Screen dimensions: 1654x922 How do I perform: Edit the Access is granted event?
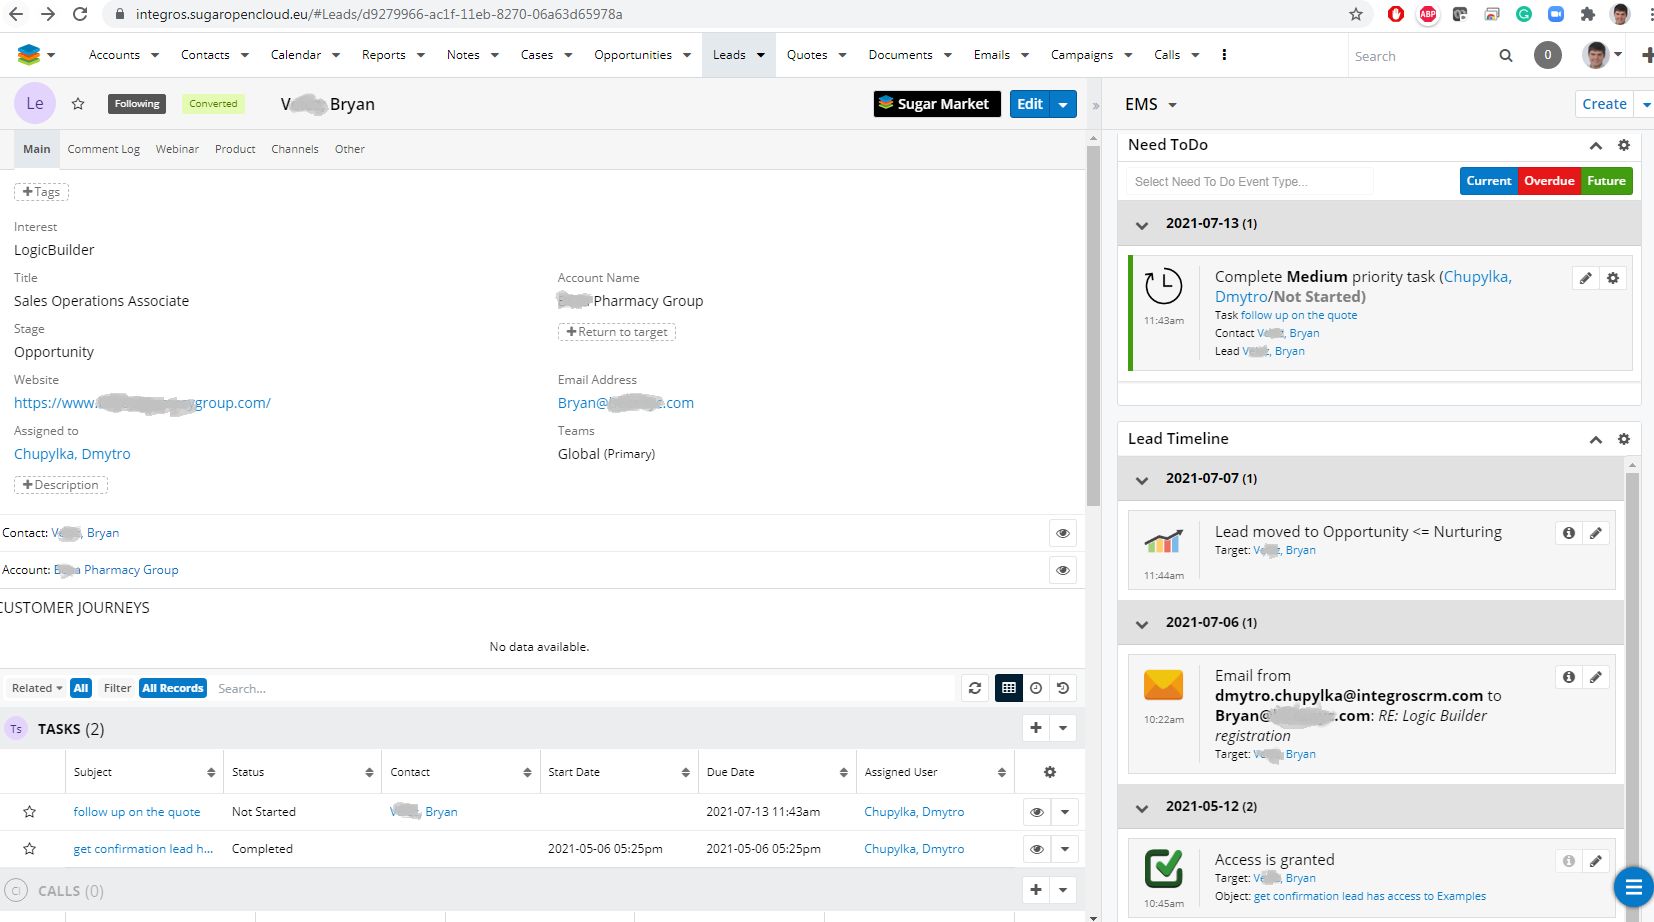pyautogui.click(x=1596, y=861)
